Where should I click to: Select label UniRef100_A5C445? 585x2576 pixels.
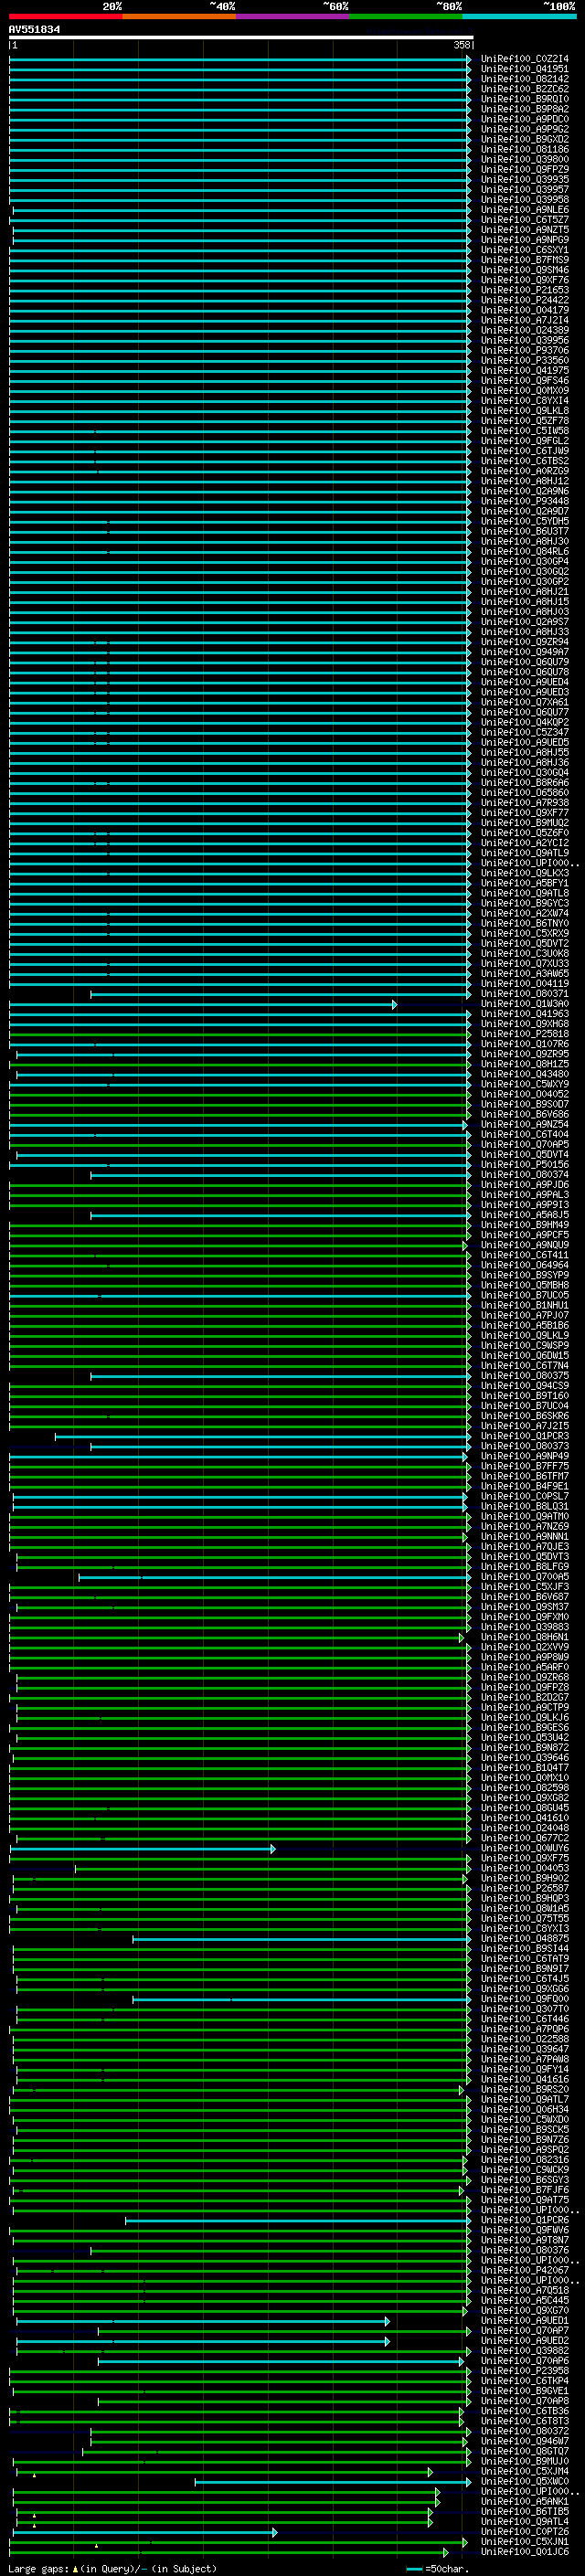click(525, 2300)
